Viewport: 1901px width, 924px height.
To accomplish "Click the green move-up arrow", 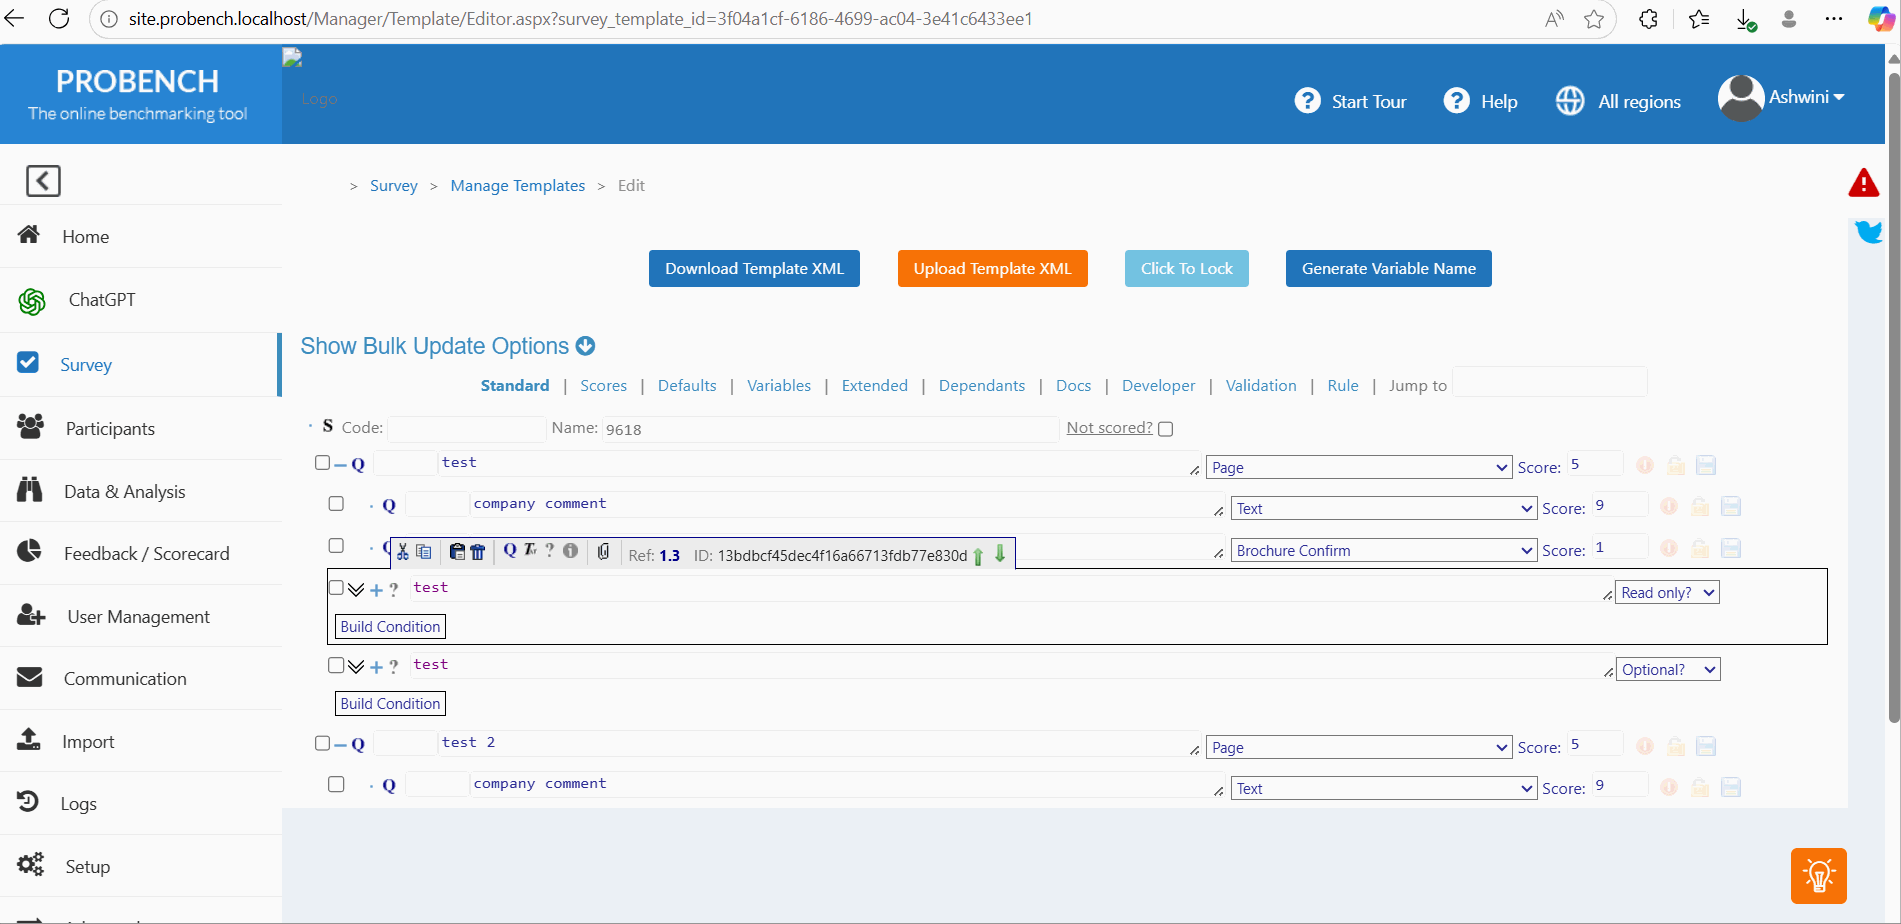I will click(x=978, y=556).
